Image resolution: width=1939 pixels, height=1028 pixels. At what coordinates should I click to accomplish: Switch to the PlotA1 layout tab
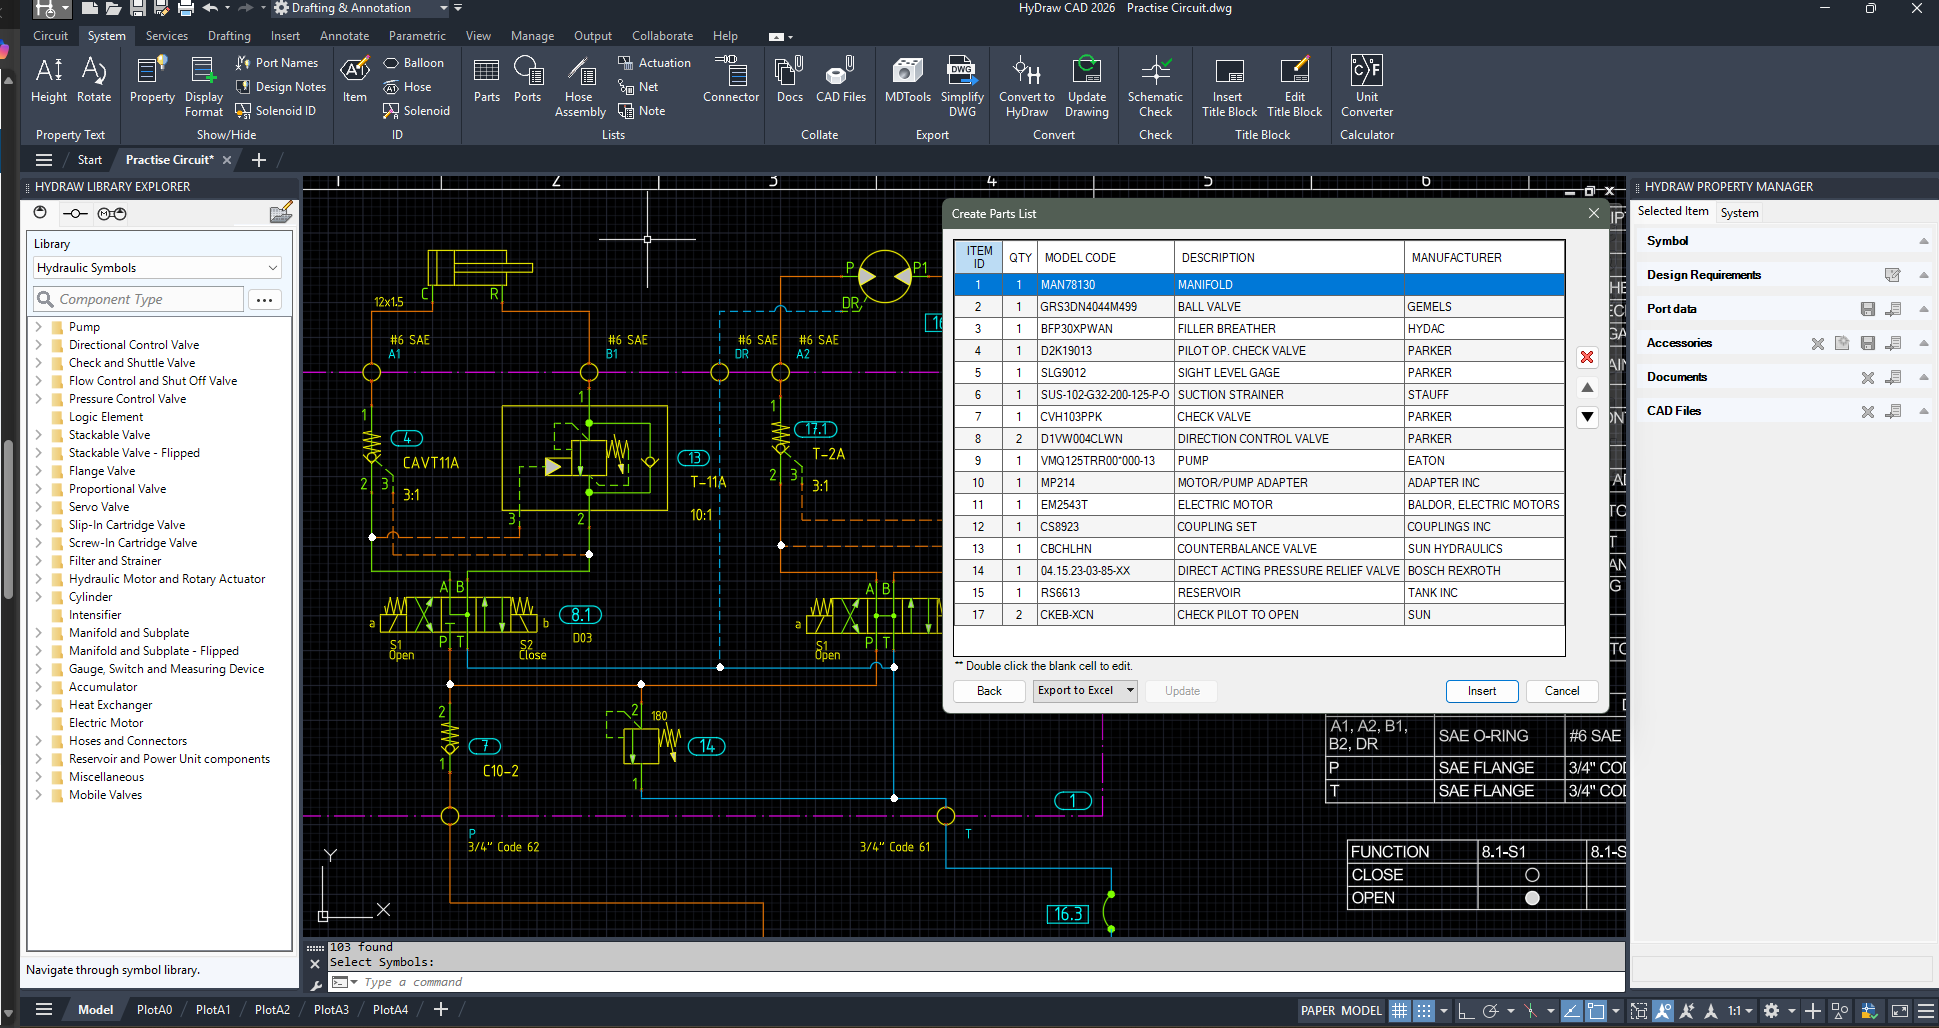click(x=213, y=1010)
